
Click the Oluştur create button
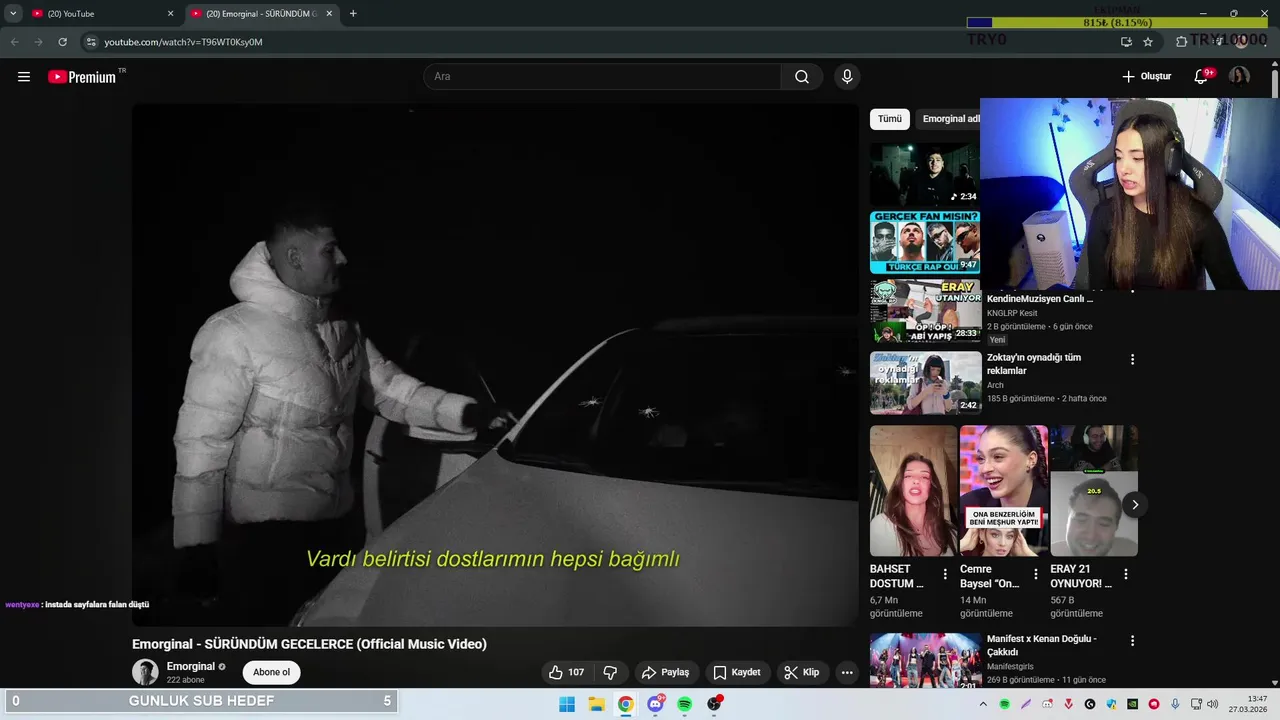tap(1146, 77)
